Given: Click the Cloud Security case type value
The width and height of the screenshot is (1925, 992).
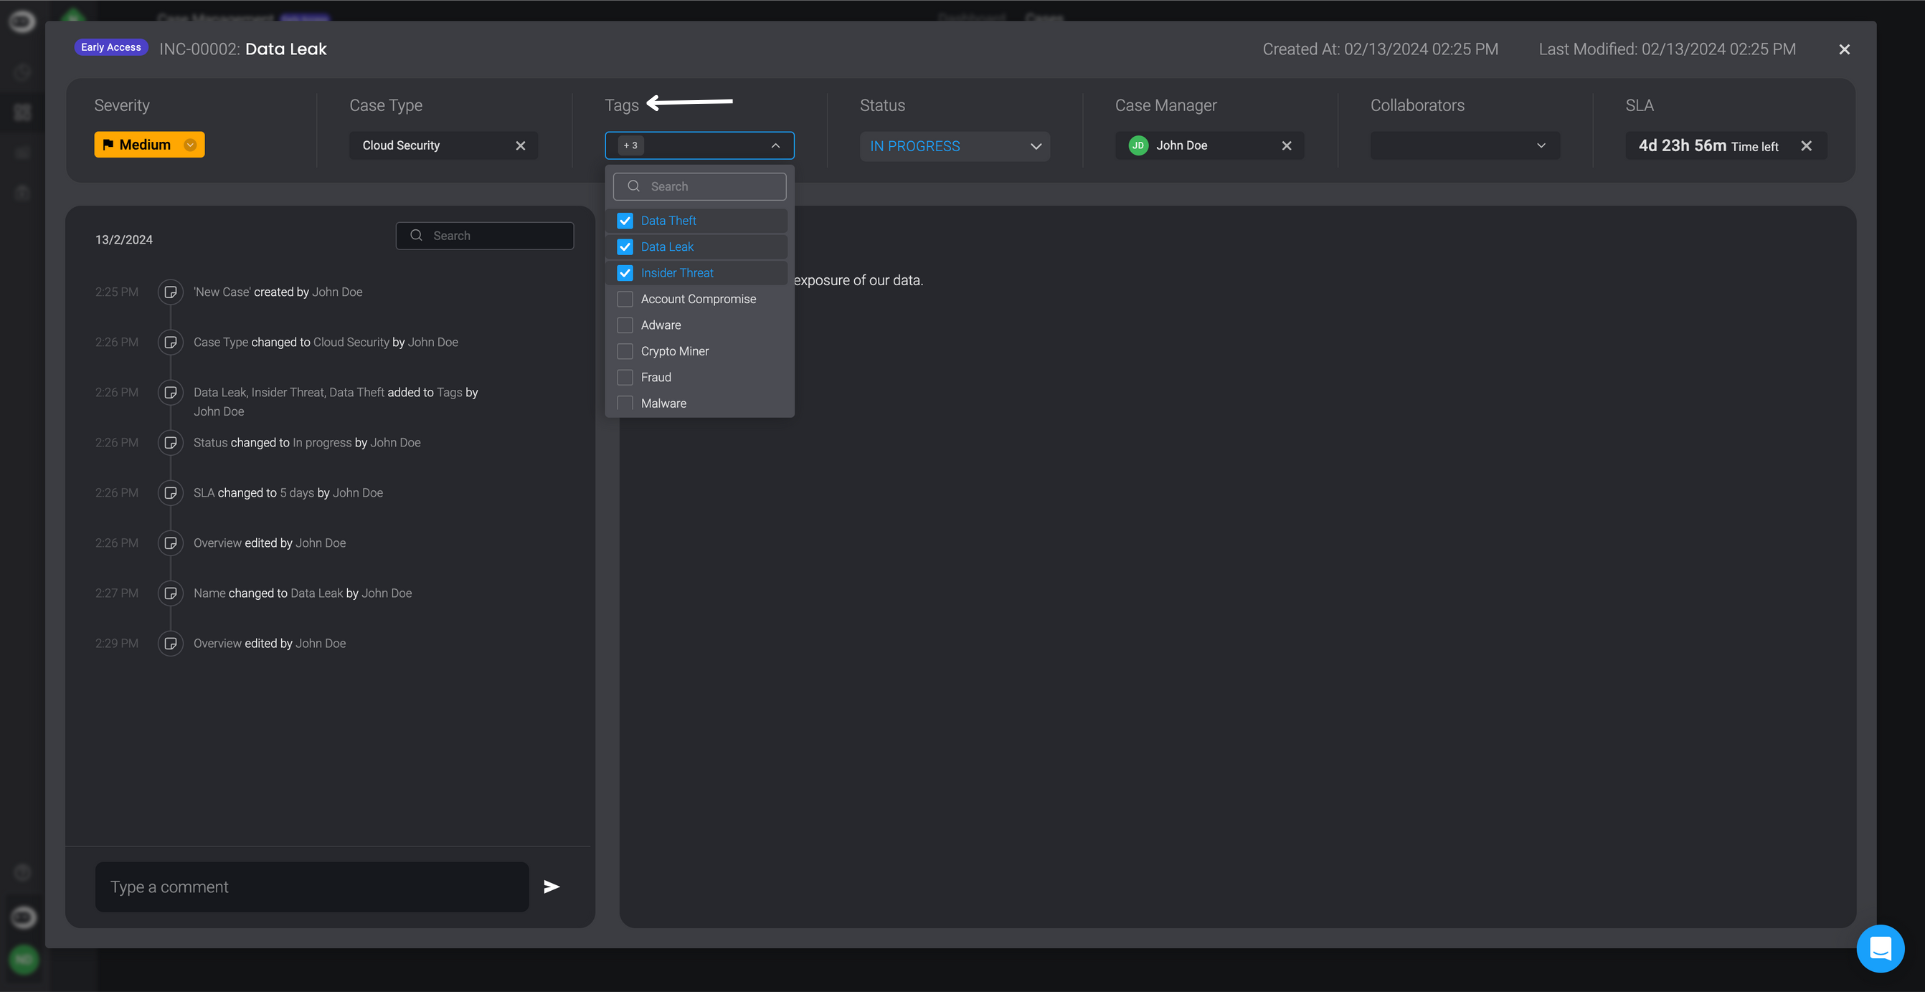Looking at the screenshot, I should pos(401,146).
